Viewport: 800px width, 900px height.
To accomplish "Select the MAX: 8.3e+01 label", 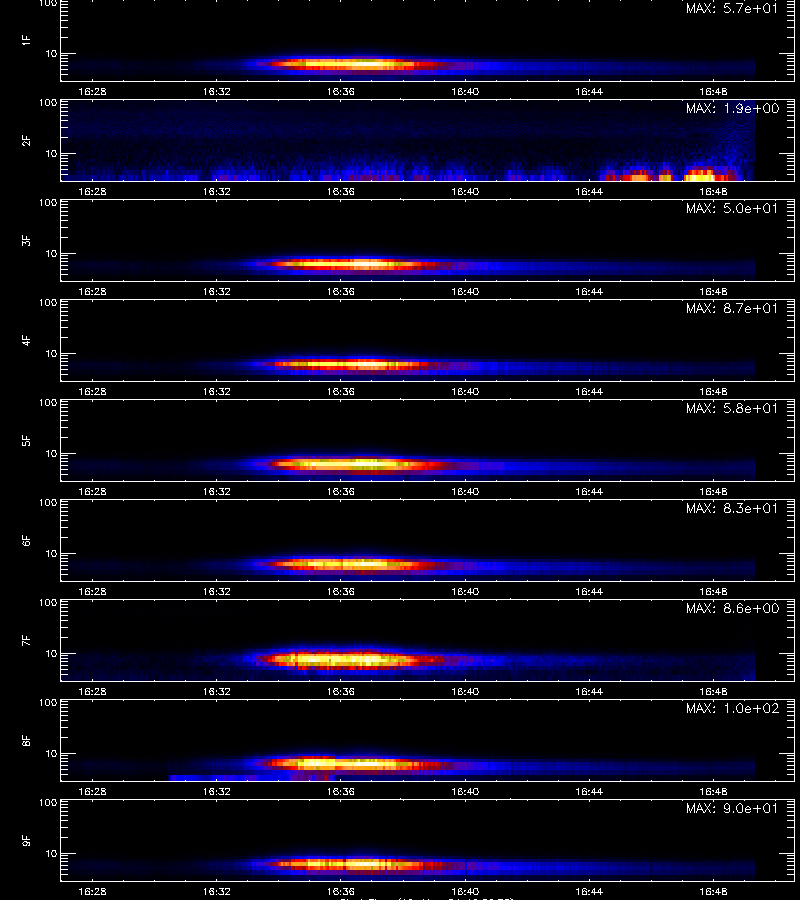I will [732, 508].
